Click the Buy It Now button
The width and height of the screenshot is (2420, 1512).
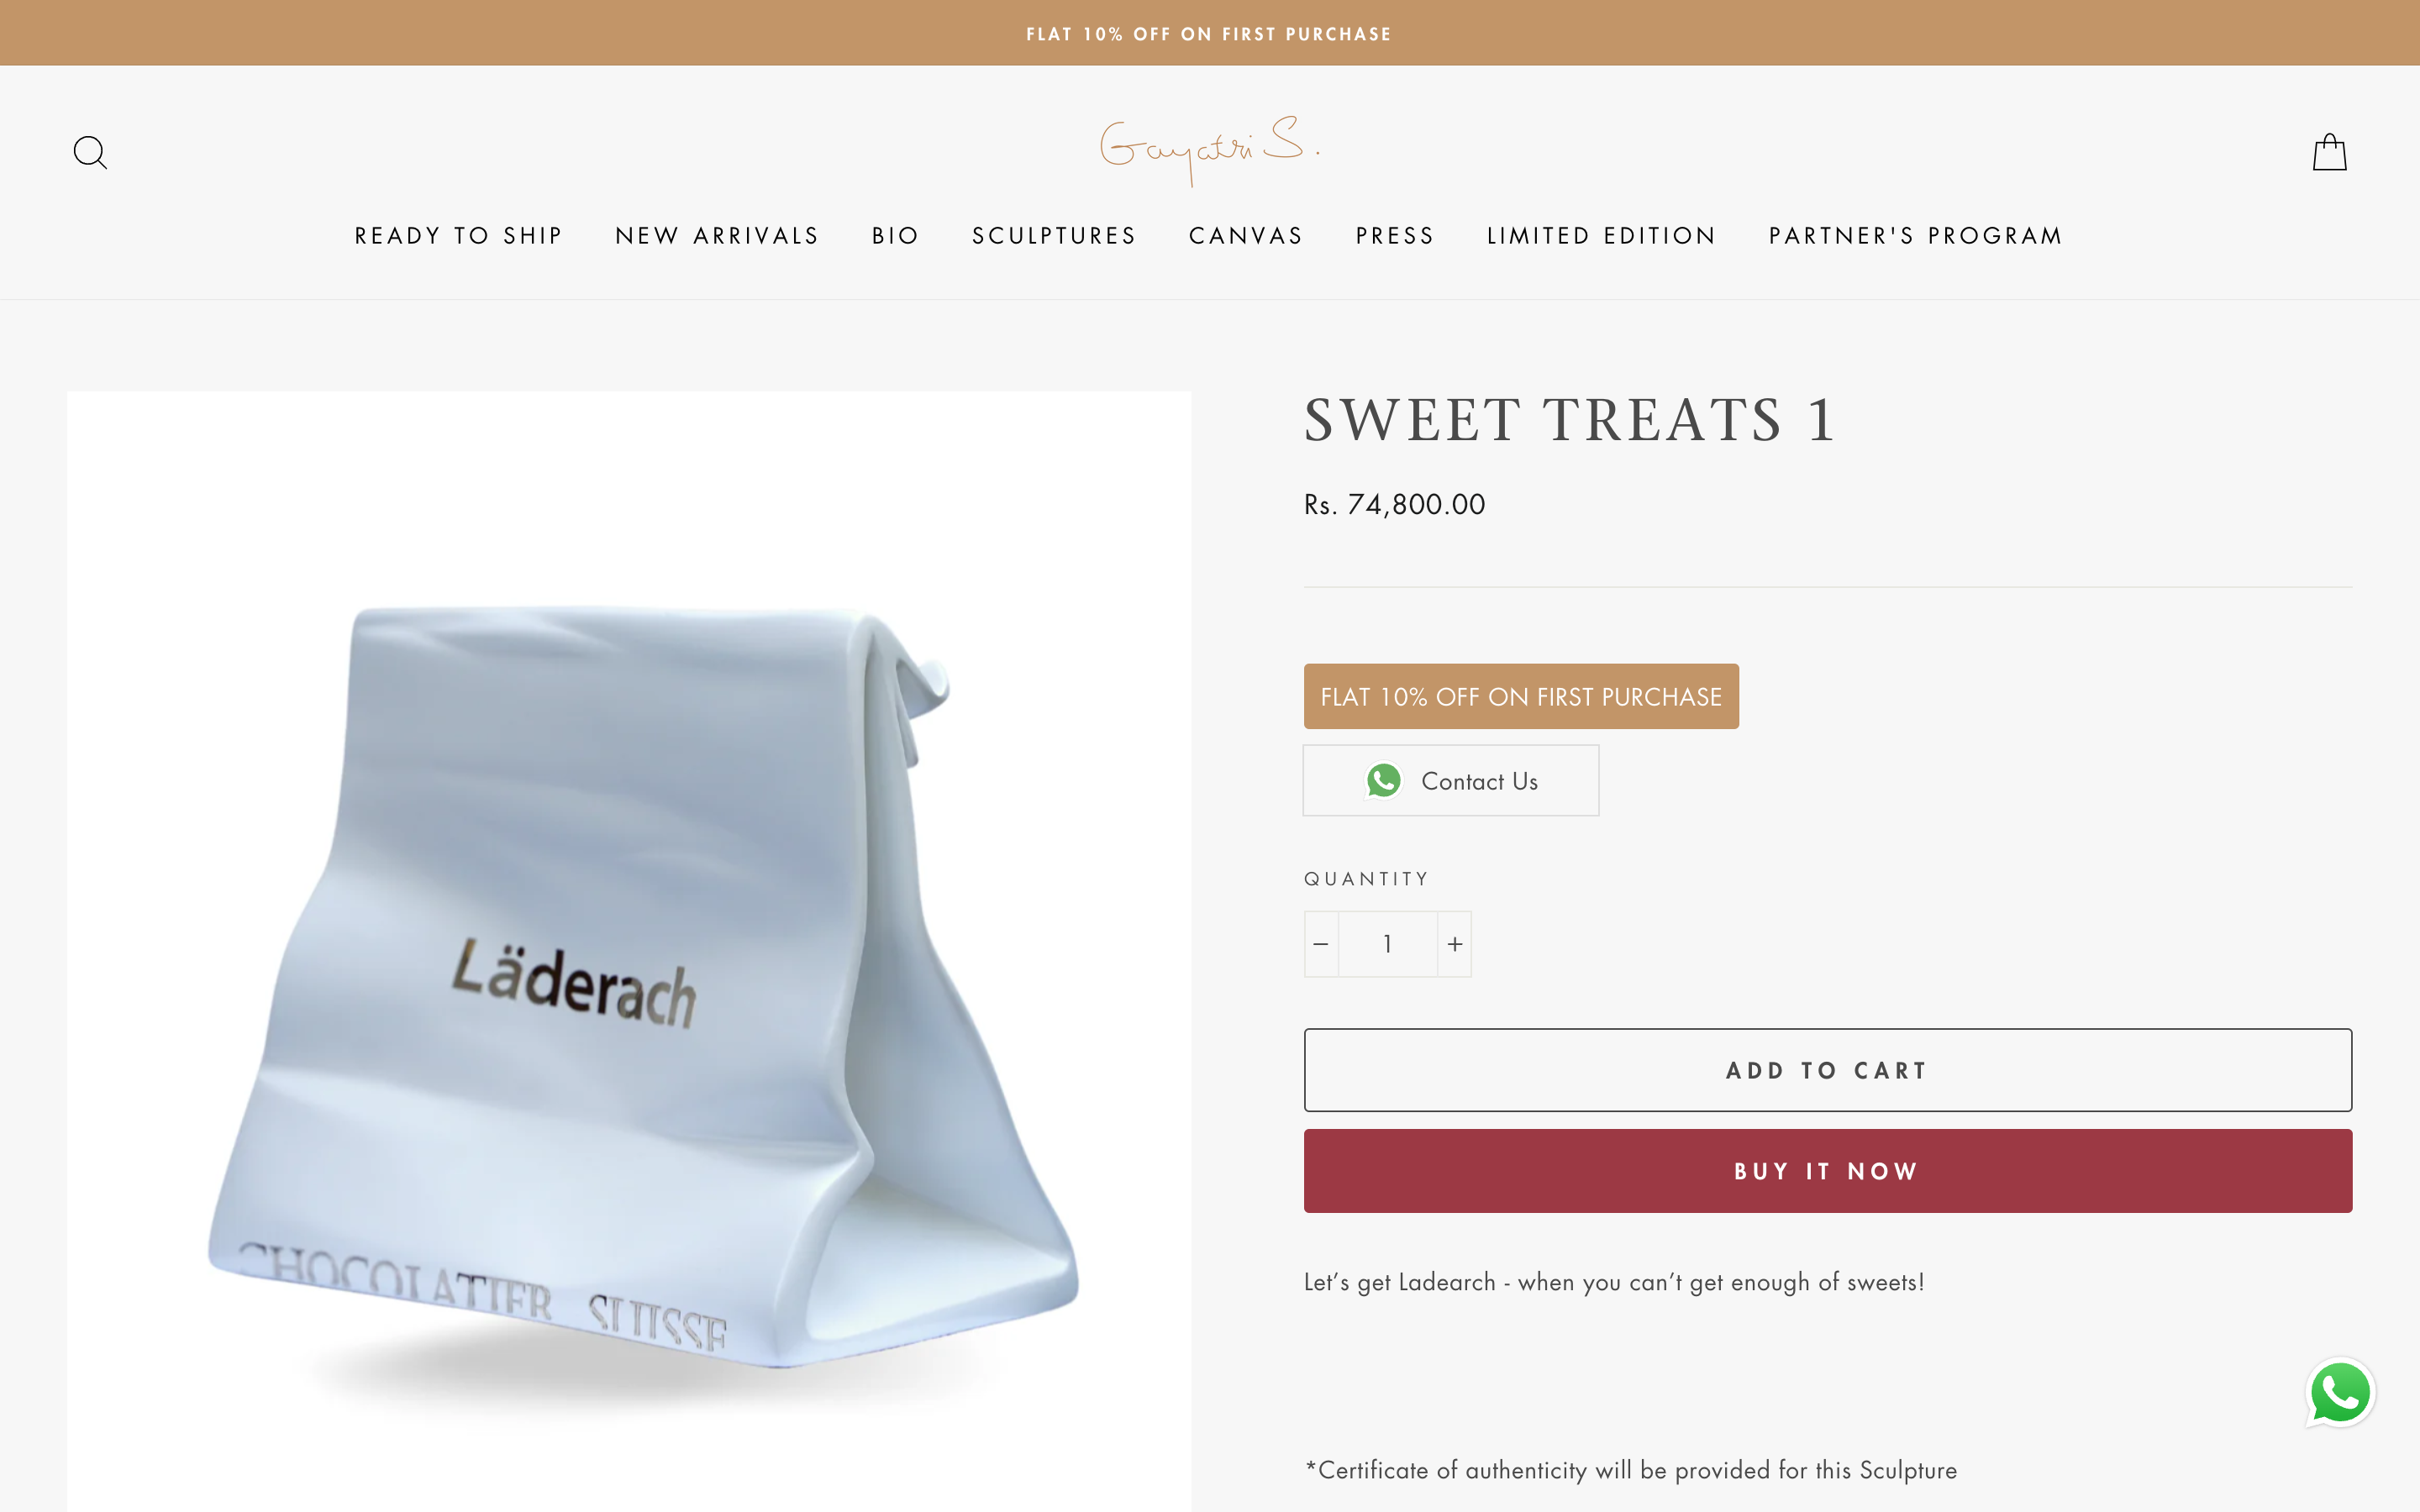(1827, 1171)
